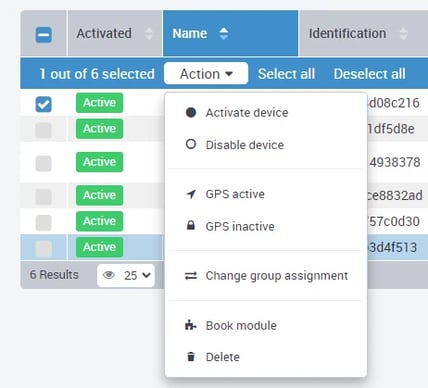The image size is (428, 388).
Task: Click the filled circle Activate device icon
Action: click(191, 113)
